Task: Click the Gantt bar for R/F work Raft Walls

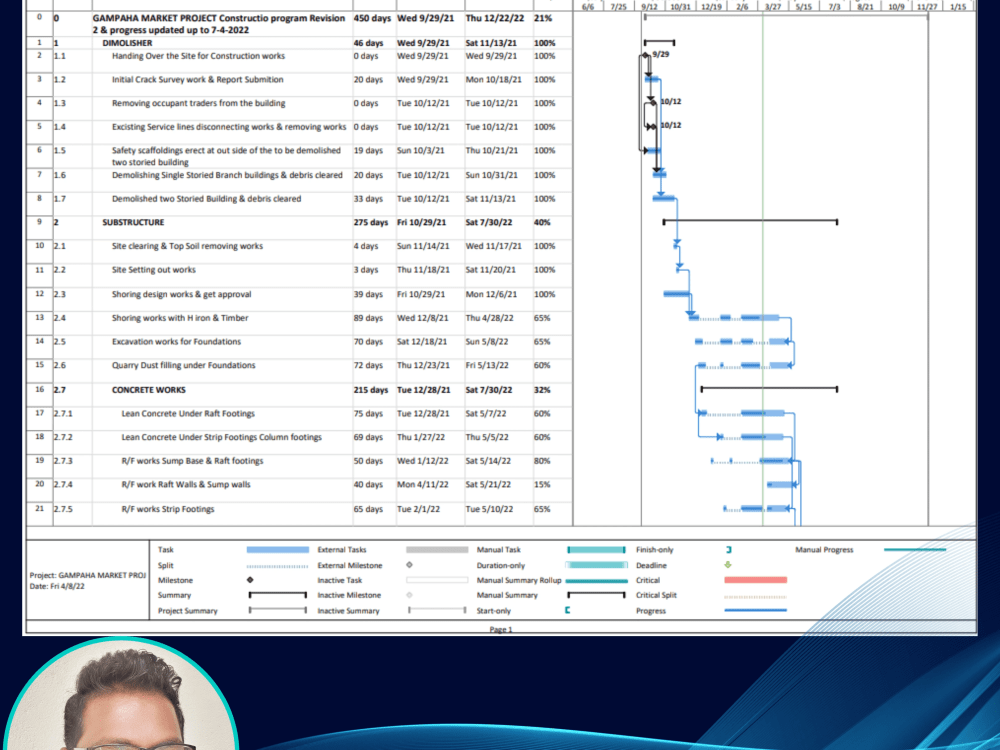Action: [779, 485]
